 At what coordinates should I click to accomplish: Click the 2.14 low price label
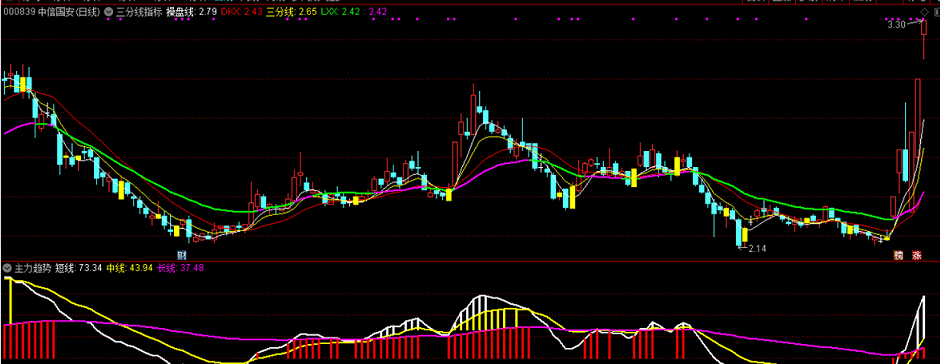click(757, 248)
